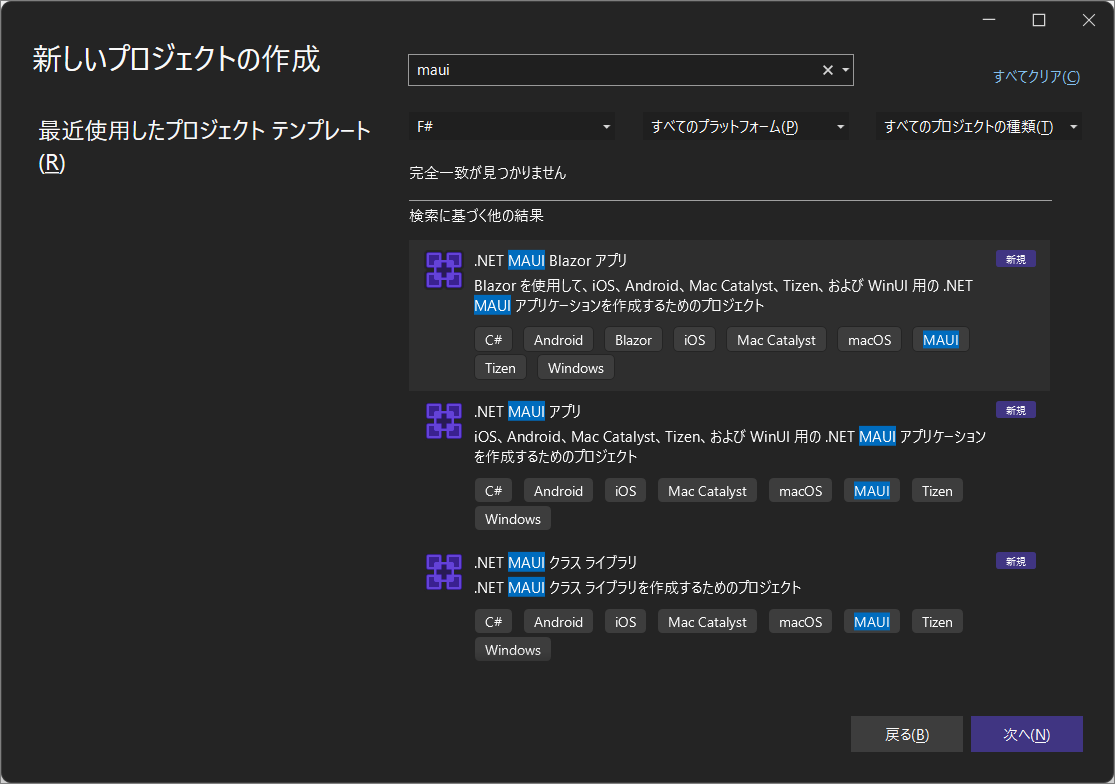Open the すべてのプロジェクトの種類 filter dropdown
Image resolution: width=1115 pixels, height=784 pixels.
tap(979, 127)
